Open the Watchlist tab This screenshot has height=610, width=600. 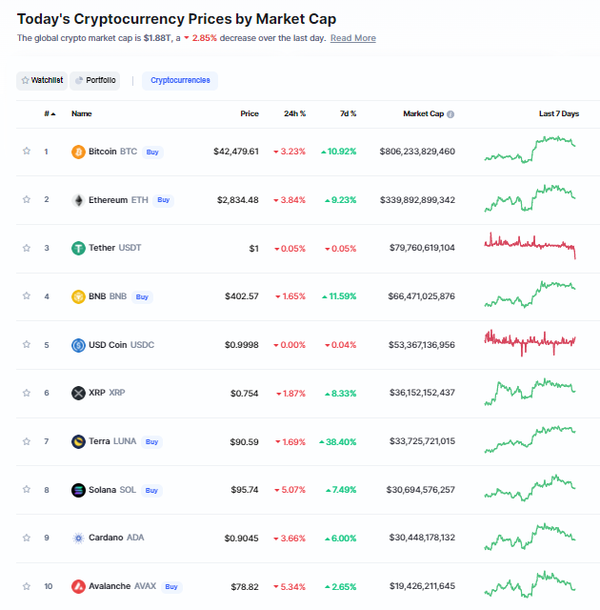pyautogui.click(x=42, y=81)
